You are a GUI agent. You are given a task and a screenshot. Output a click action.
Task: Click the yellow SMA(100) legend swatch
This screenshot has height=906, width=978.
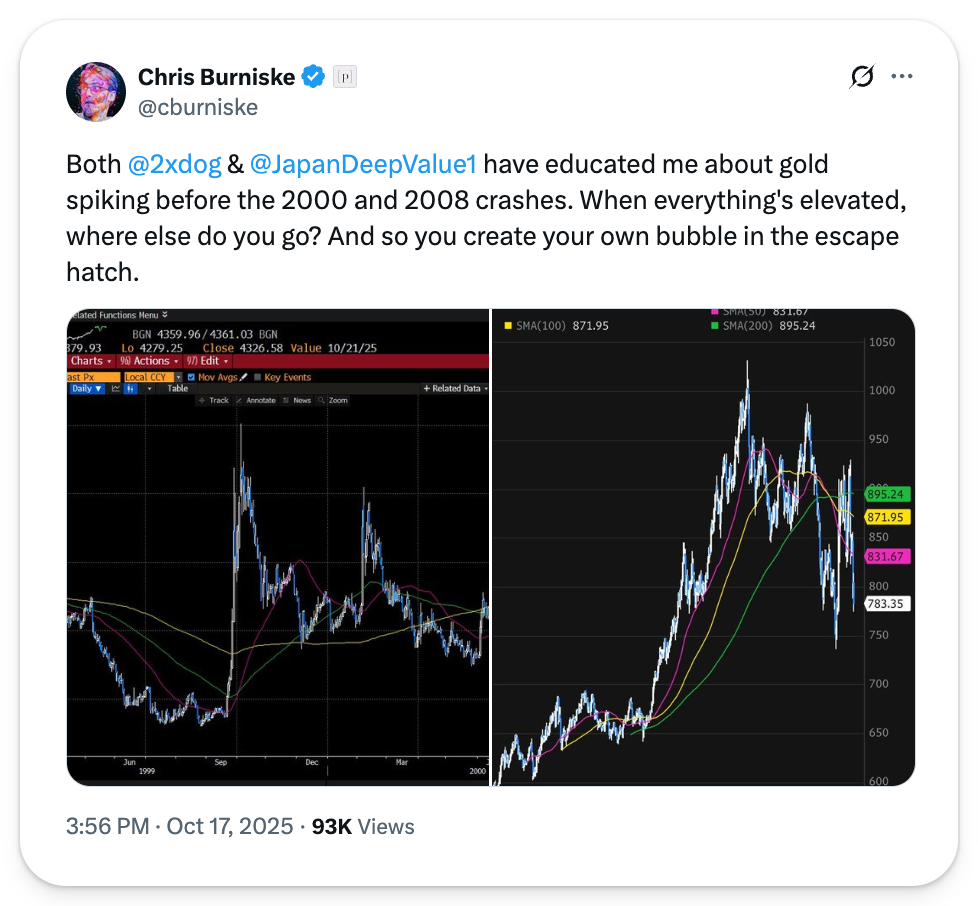pyautogui.click(x=508, y=325)
